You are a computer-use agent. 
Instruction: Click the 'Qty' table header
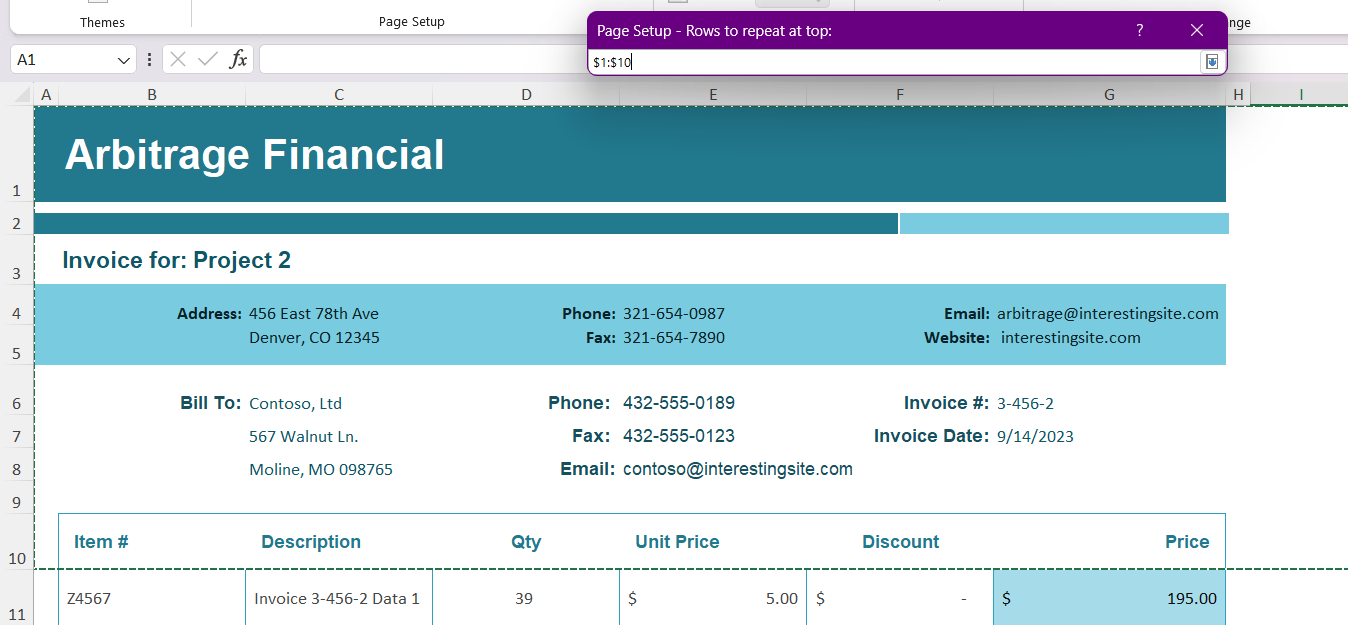point(526,542)
